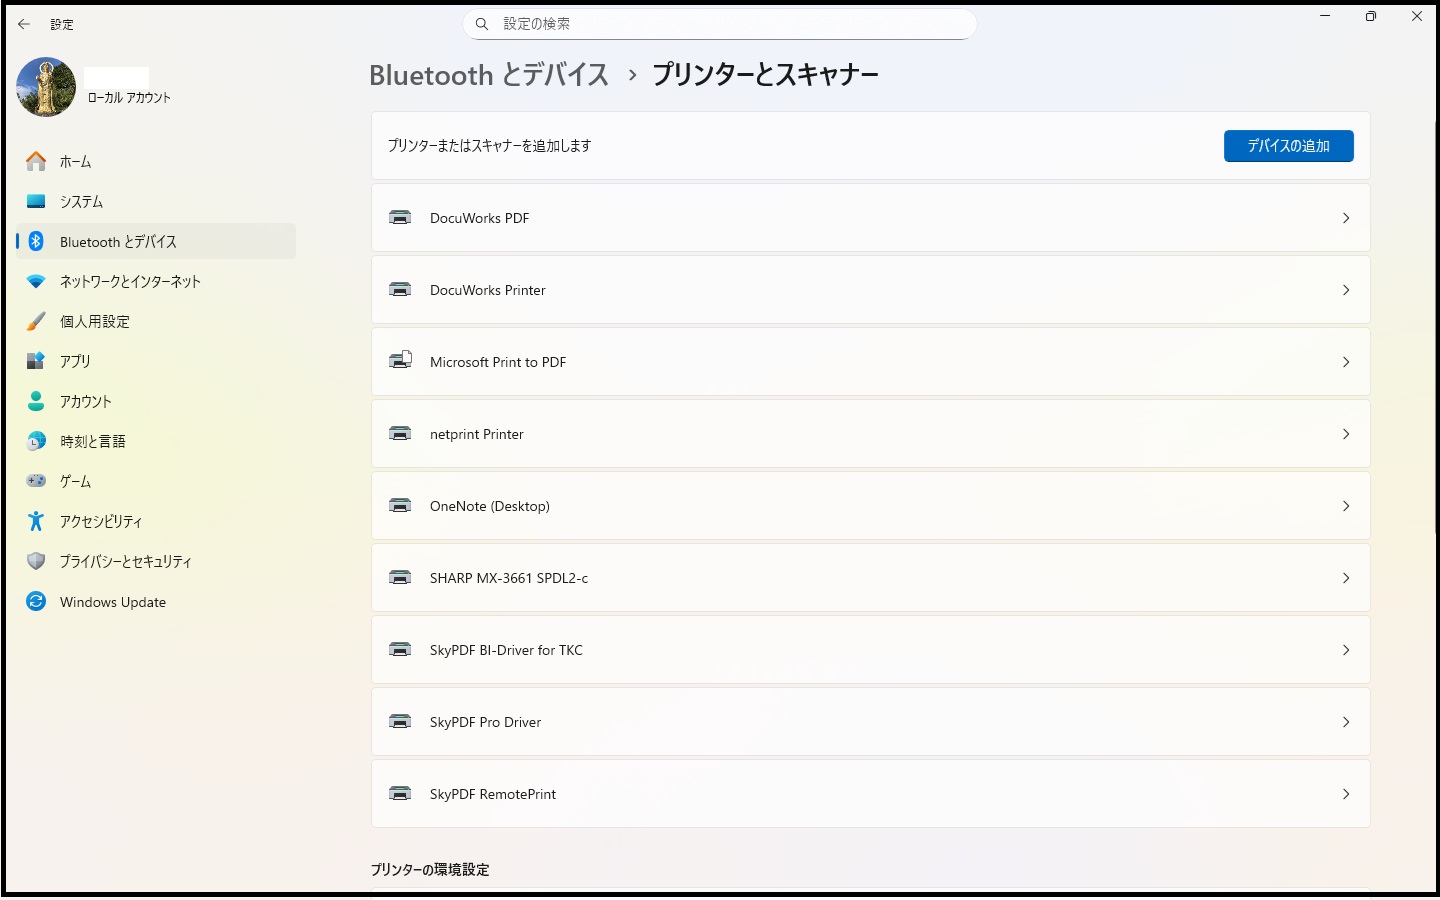Open the Accessibility icon
This screenshot has height=900, width=1440.
coord(36,521)
